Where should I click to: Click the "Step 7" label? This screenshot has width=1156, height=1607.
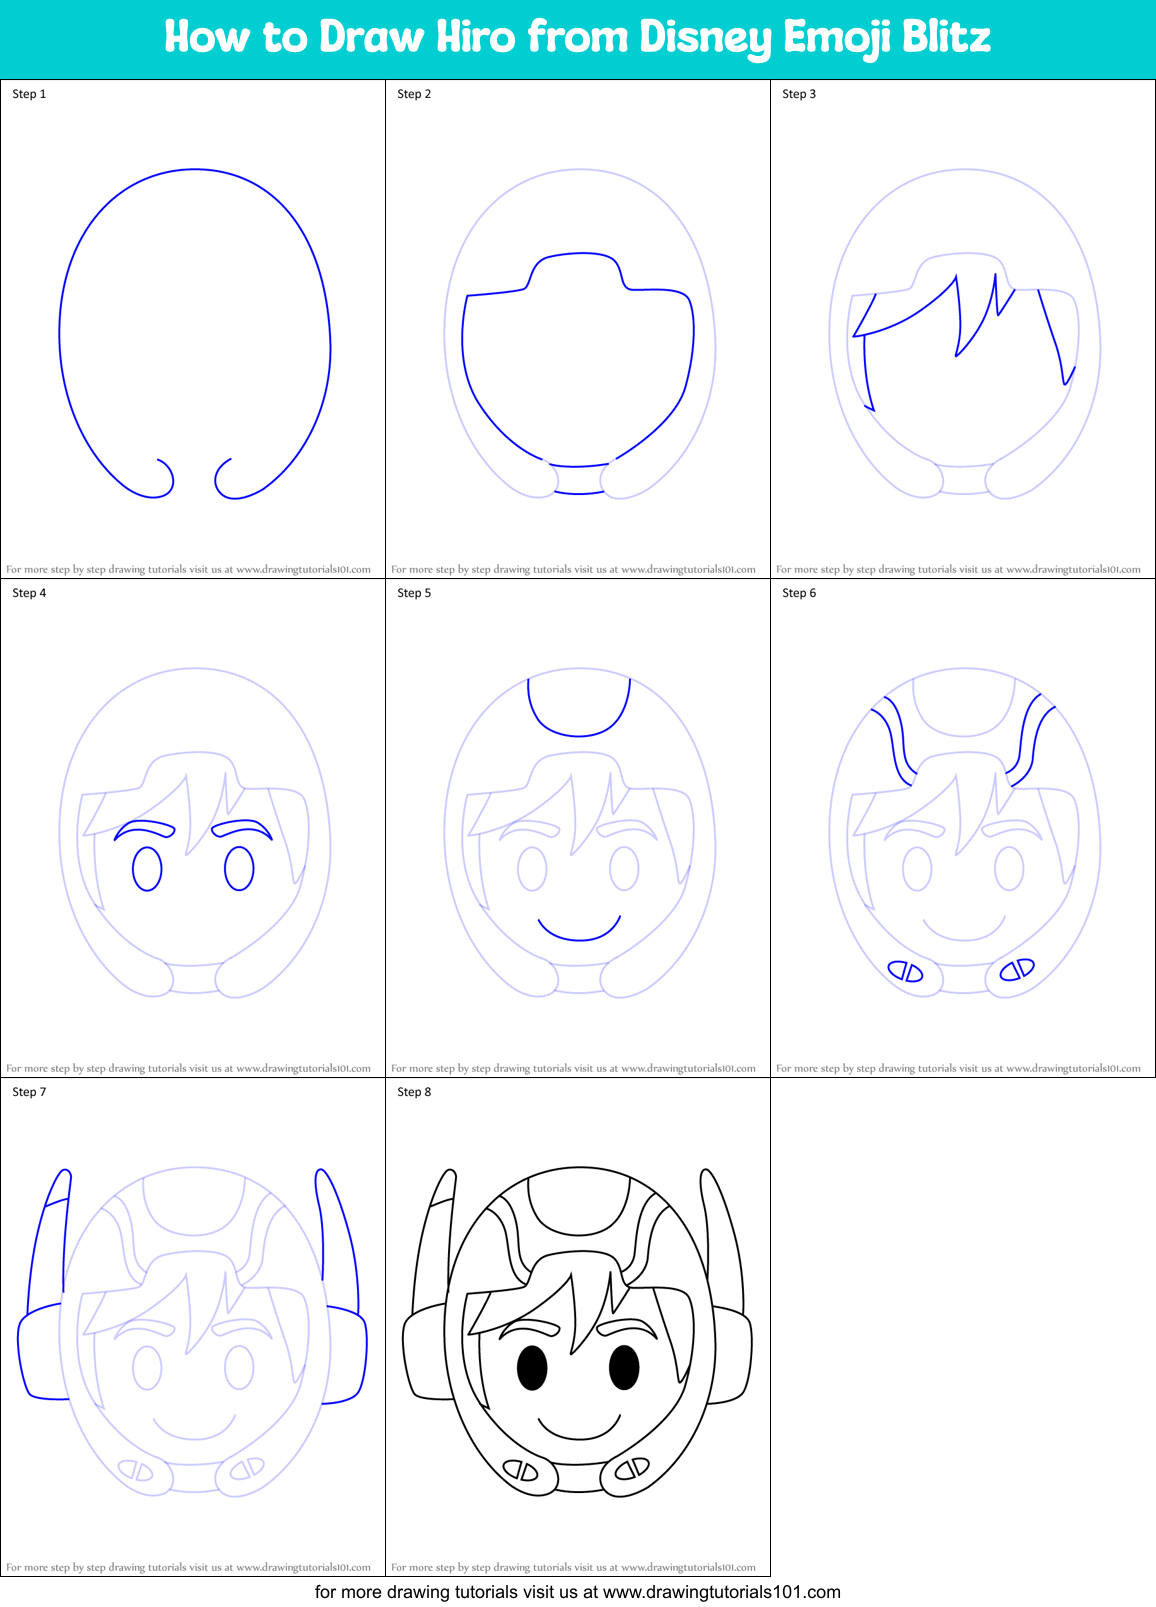(29, 1092)
